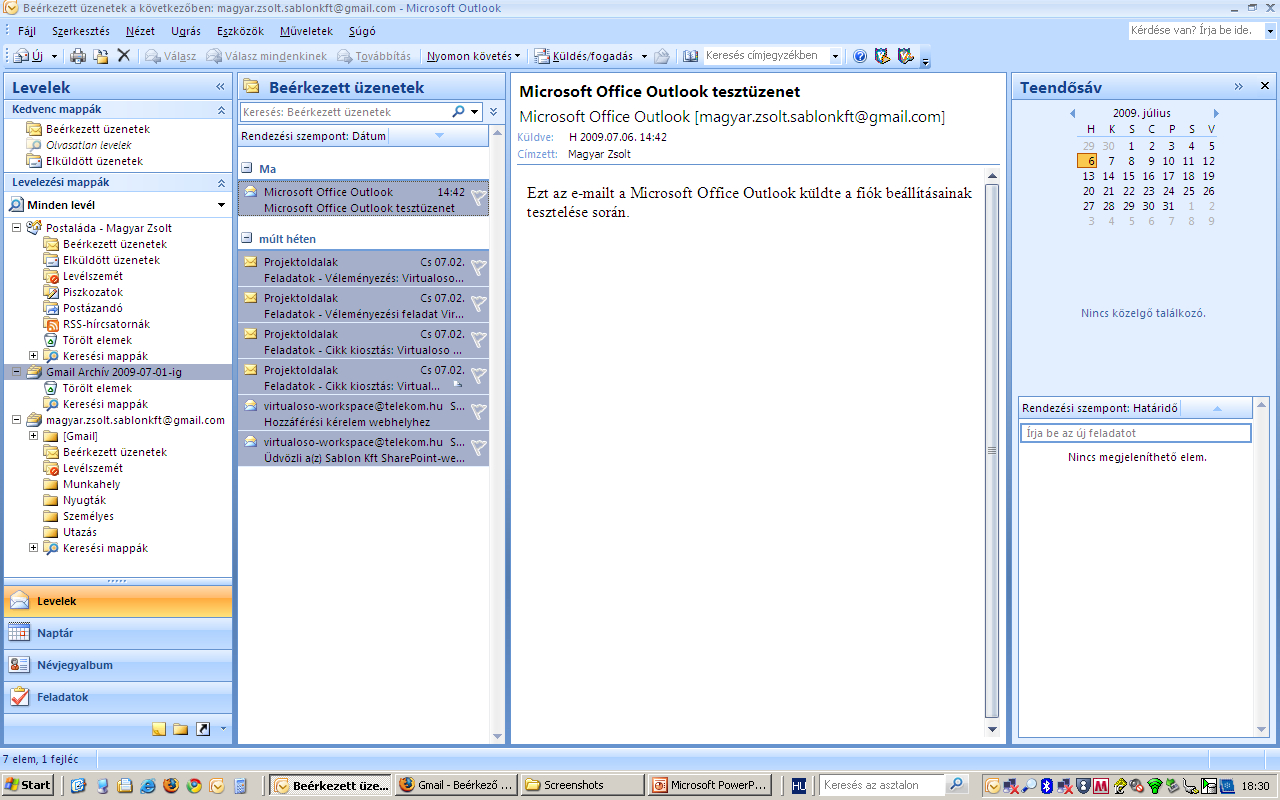Screen dimensions: 1280x800
Task: Open the Notes icon in navigation pane bottom
Action: pyautogui.click(x=159, y=729)
